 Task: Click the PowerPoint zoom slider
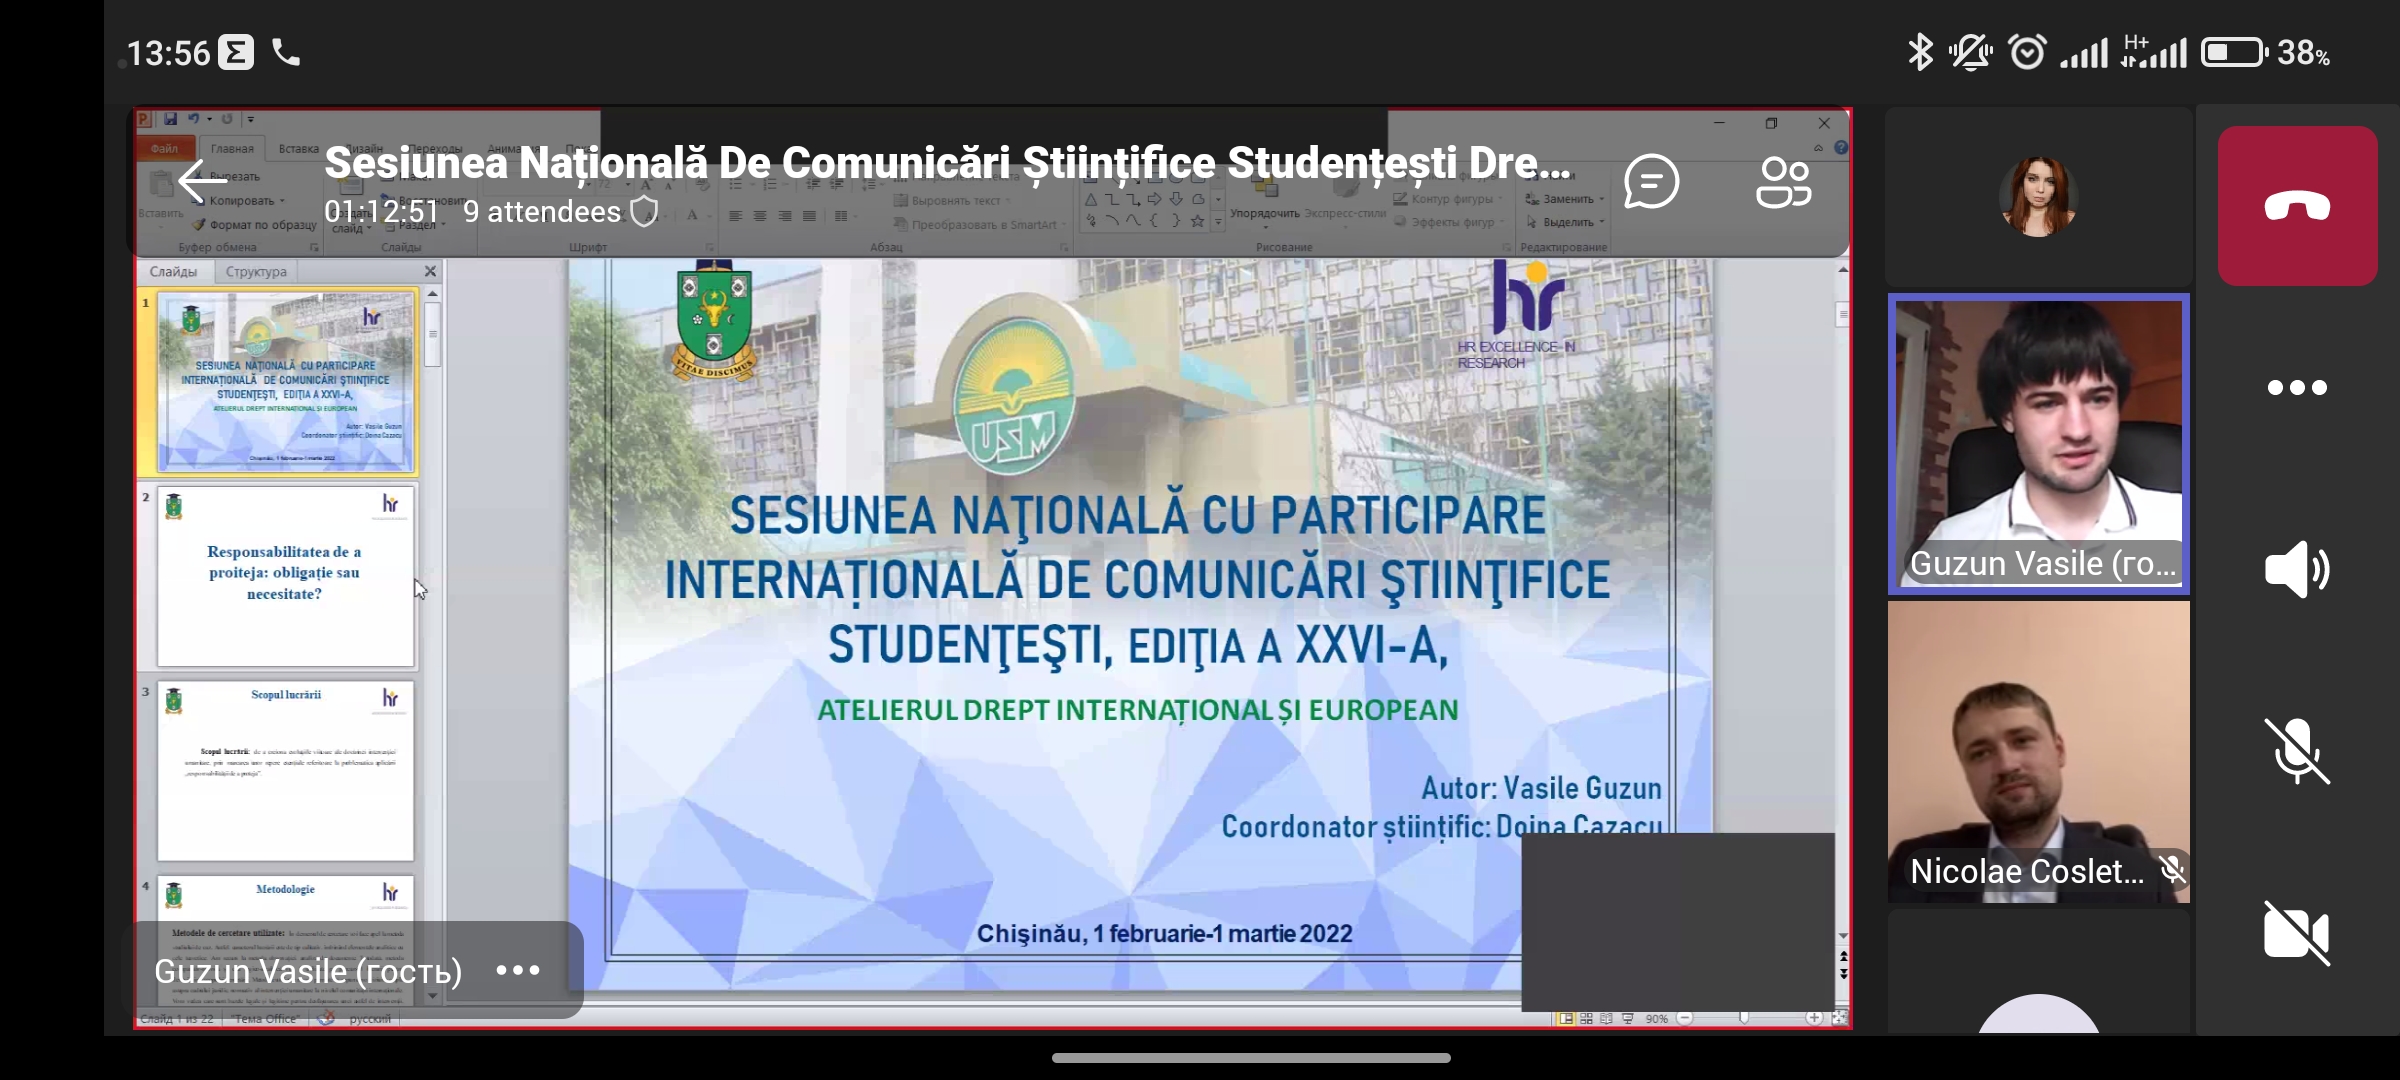tap(1744, 1018)
